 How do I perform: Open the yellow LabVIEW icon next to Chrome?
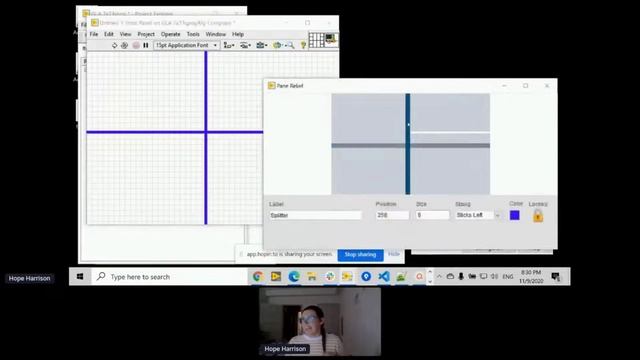tap(276, 277)
